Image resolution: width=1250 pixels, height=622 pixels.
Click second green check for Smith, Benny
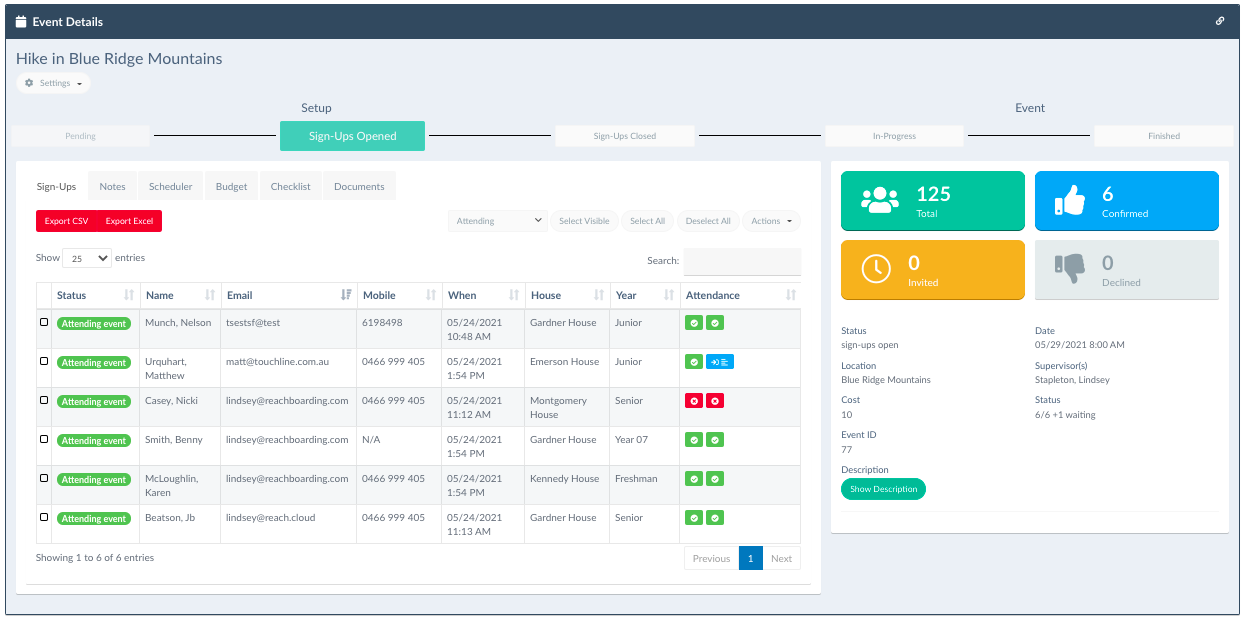(x=715, y=440)
